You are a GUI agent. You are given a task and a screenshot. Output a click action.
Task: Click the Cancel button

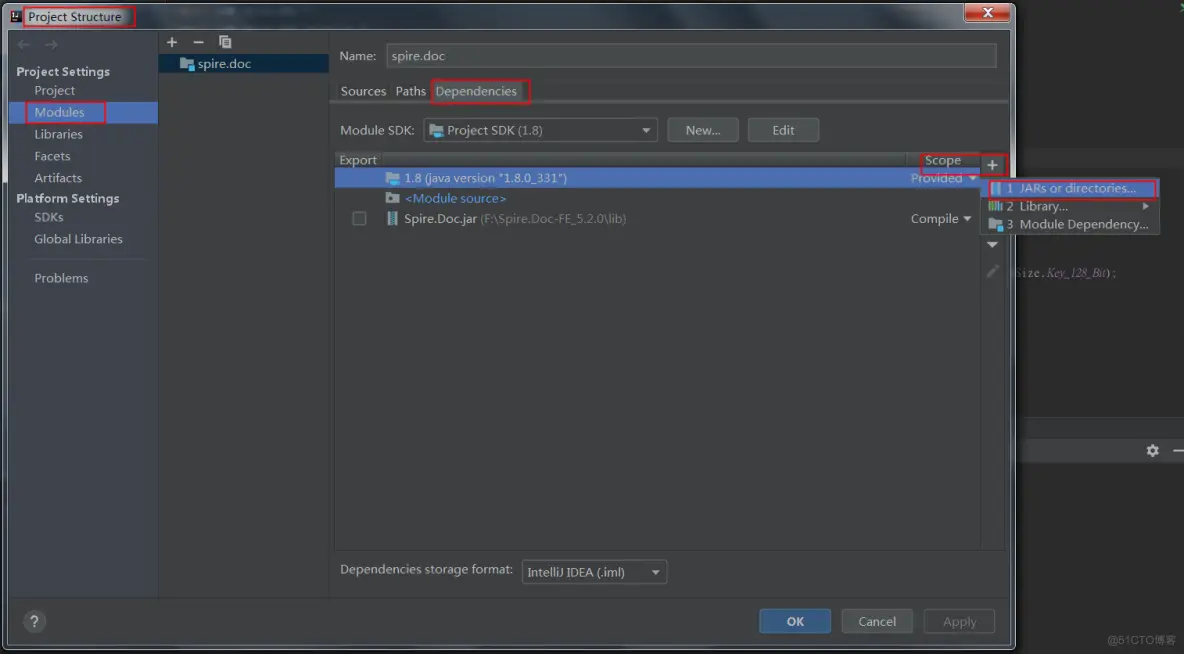(x=877, y=622)
